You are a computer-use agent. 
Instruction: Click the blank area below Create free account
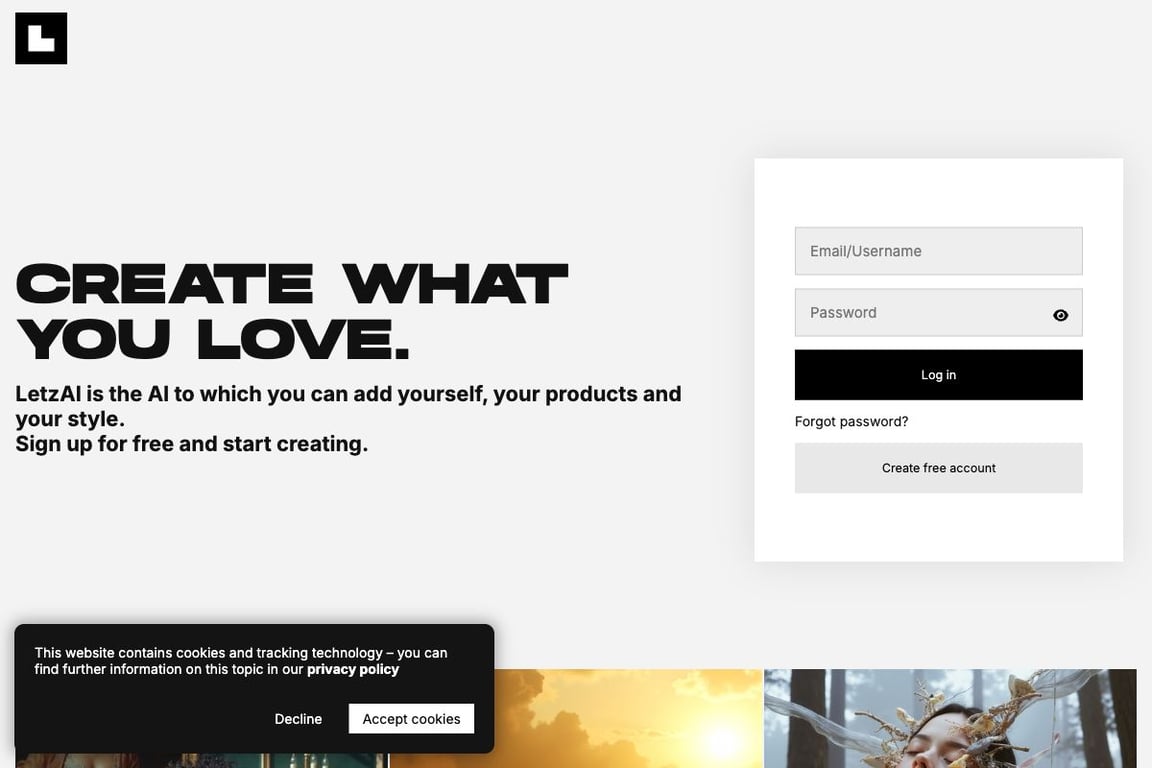(938, 527)
